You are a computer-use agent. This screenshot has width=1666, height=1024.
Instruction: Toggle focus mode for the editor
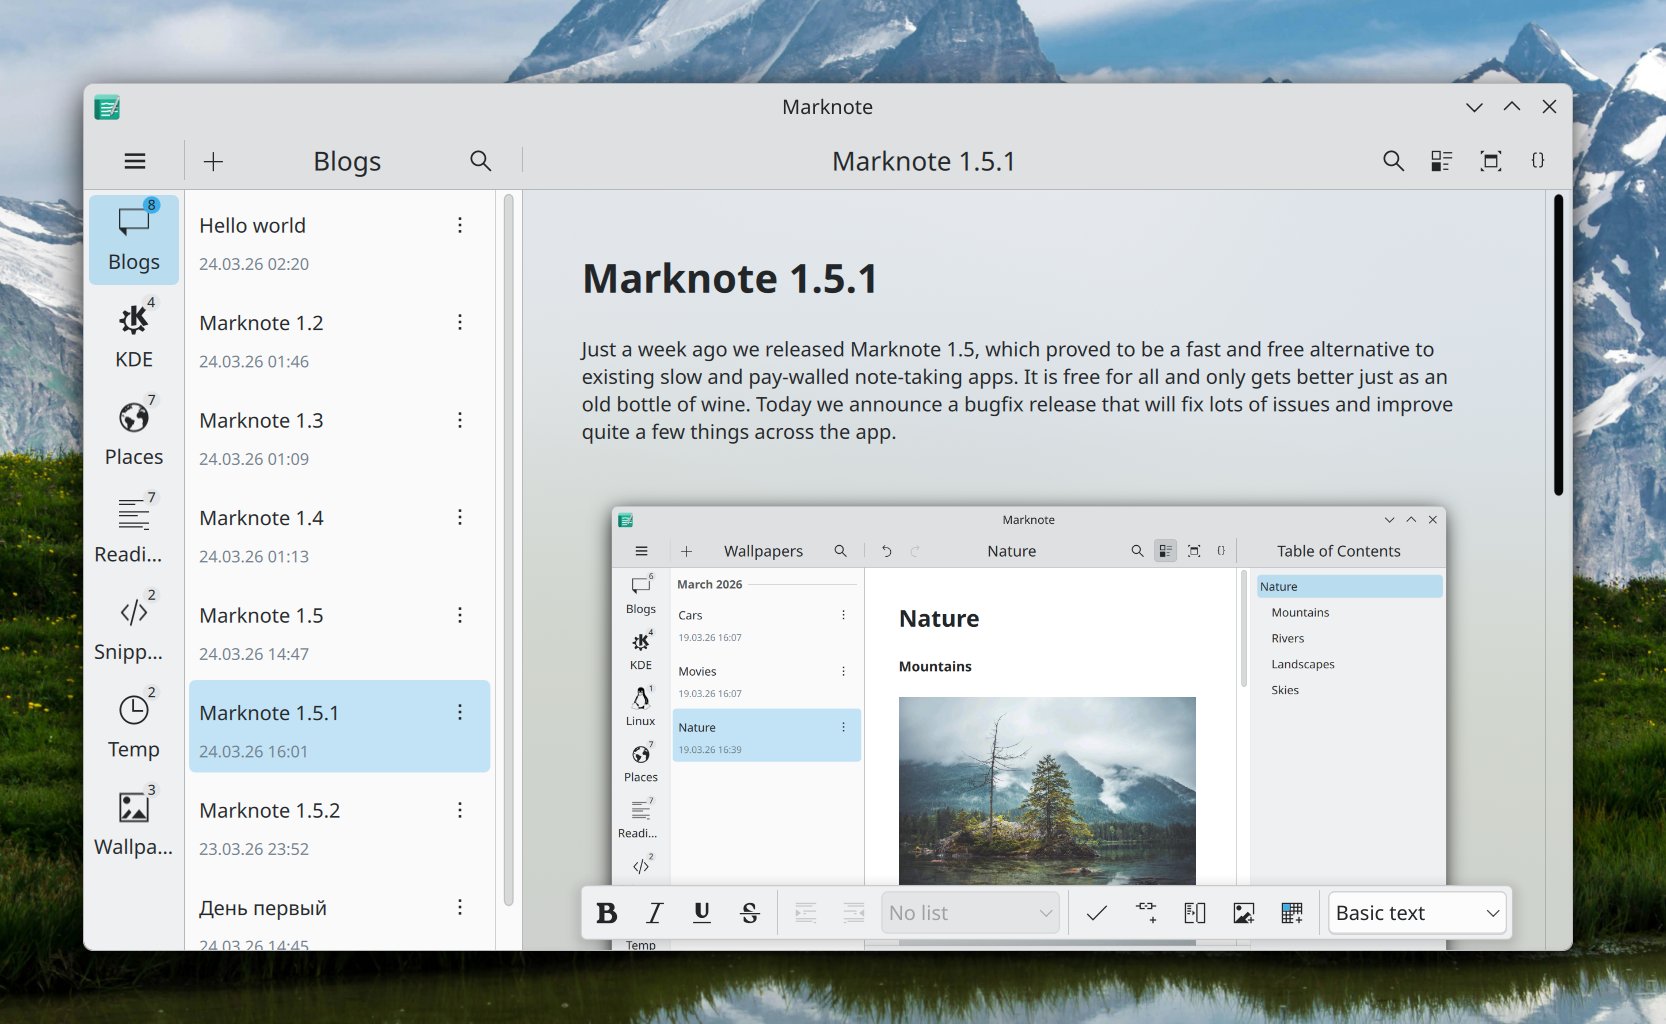click(x=1490, y=161)
